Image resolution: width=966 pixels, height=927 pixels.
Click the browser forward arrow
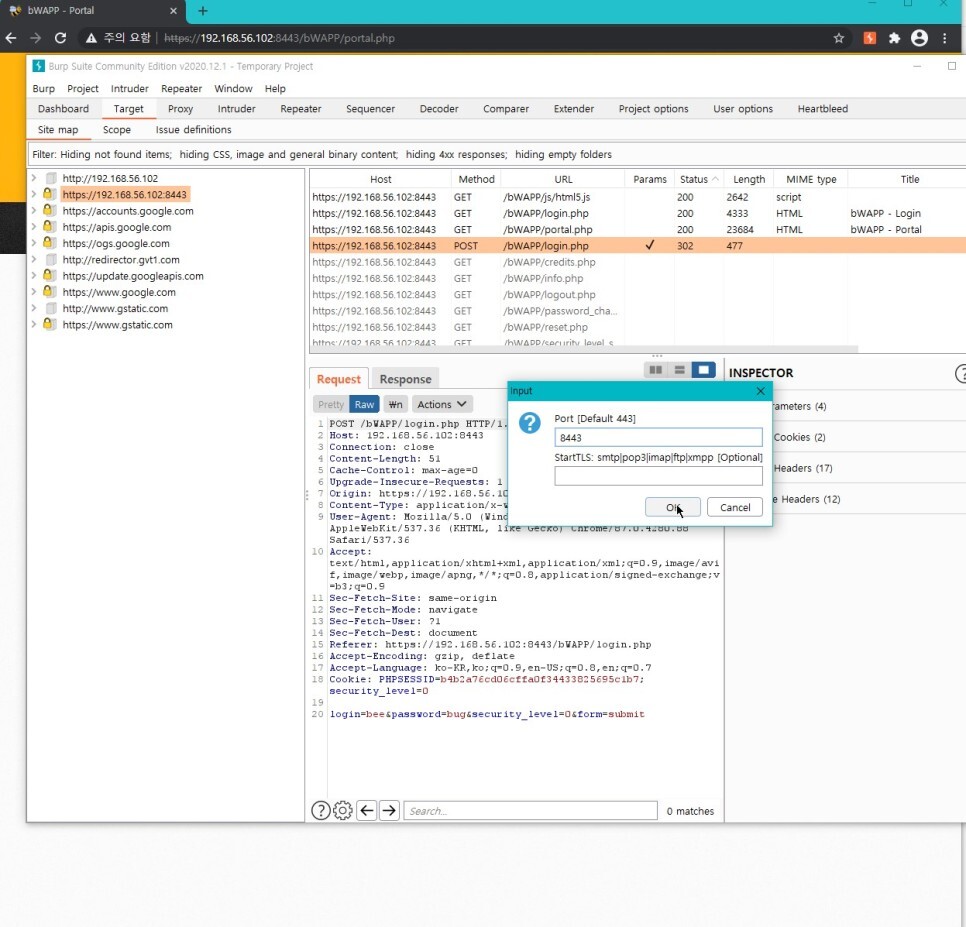[x=36, y=38]
